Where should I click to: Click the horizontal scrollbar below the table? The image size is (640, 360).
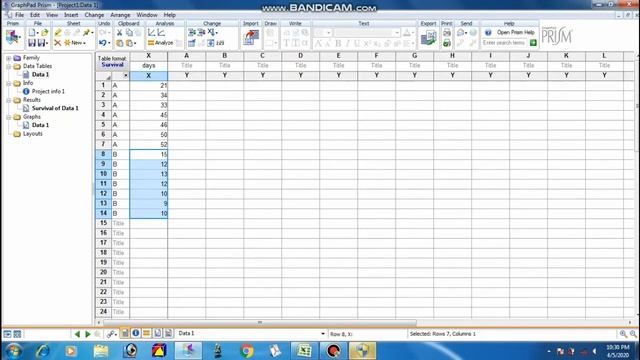click(x=260, y=322)
